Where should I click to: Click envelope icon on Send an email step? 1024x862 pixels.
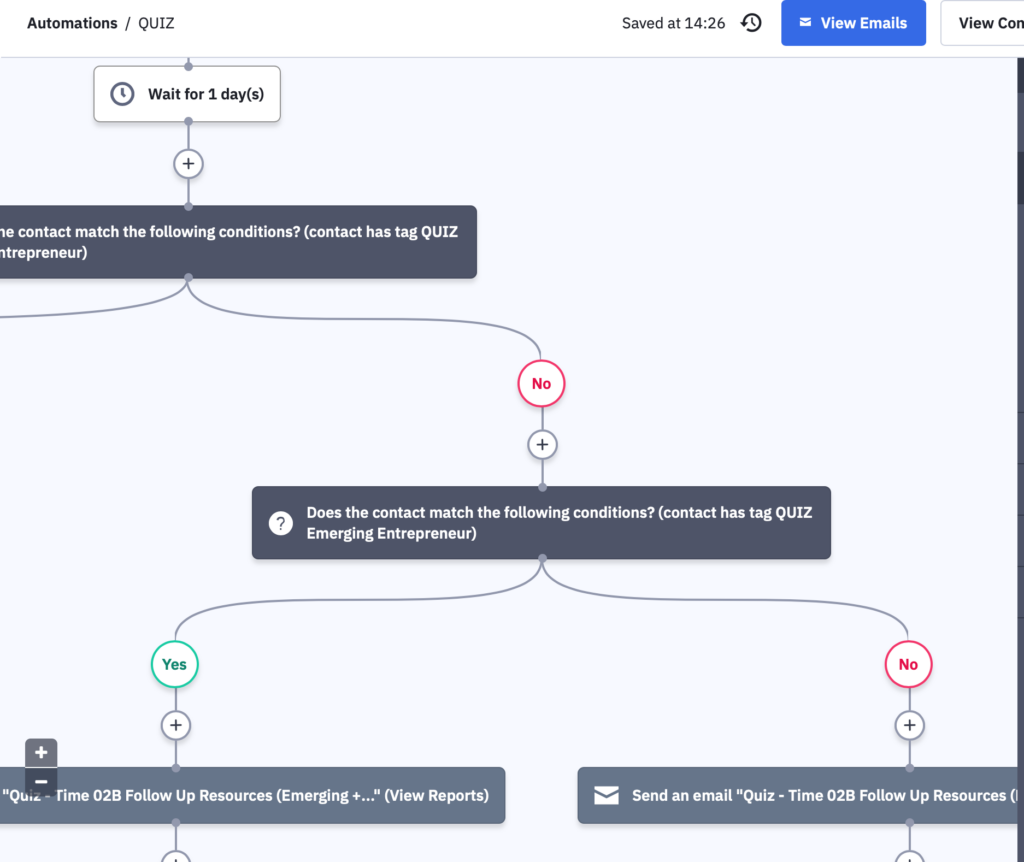(606, 795)
